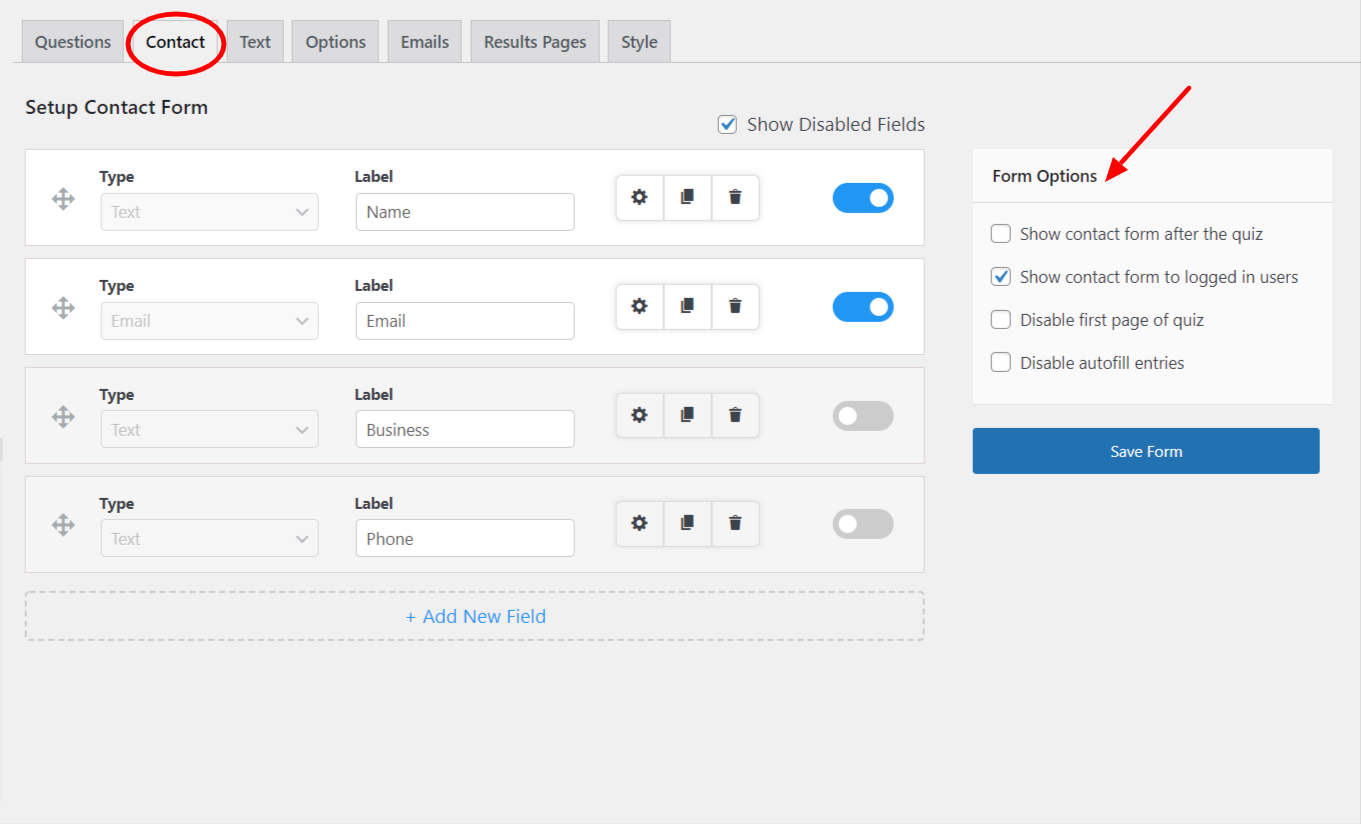
Task: Delete the Email field via trash icon
Action: (735, 306)
